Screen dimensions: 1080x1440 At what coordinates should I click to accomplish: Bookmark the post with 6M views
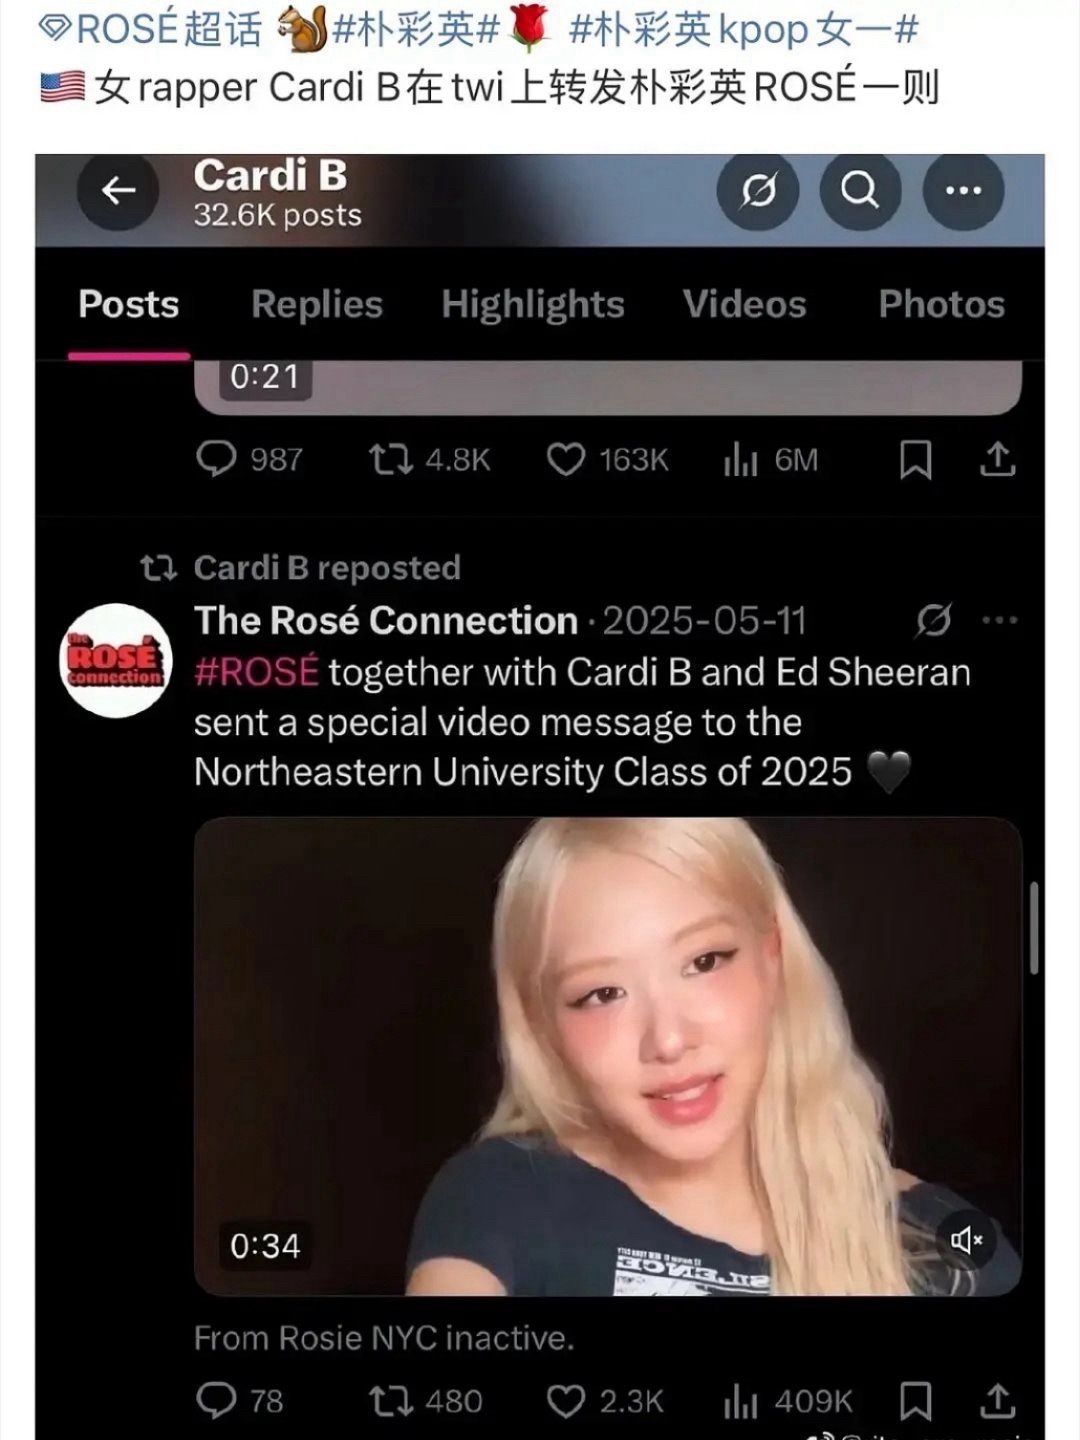pos(915,459)
